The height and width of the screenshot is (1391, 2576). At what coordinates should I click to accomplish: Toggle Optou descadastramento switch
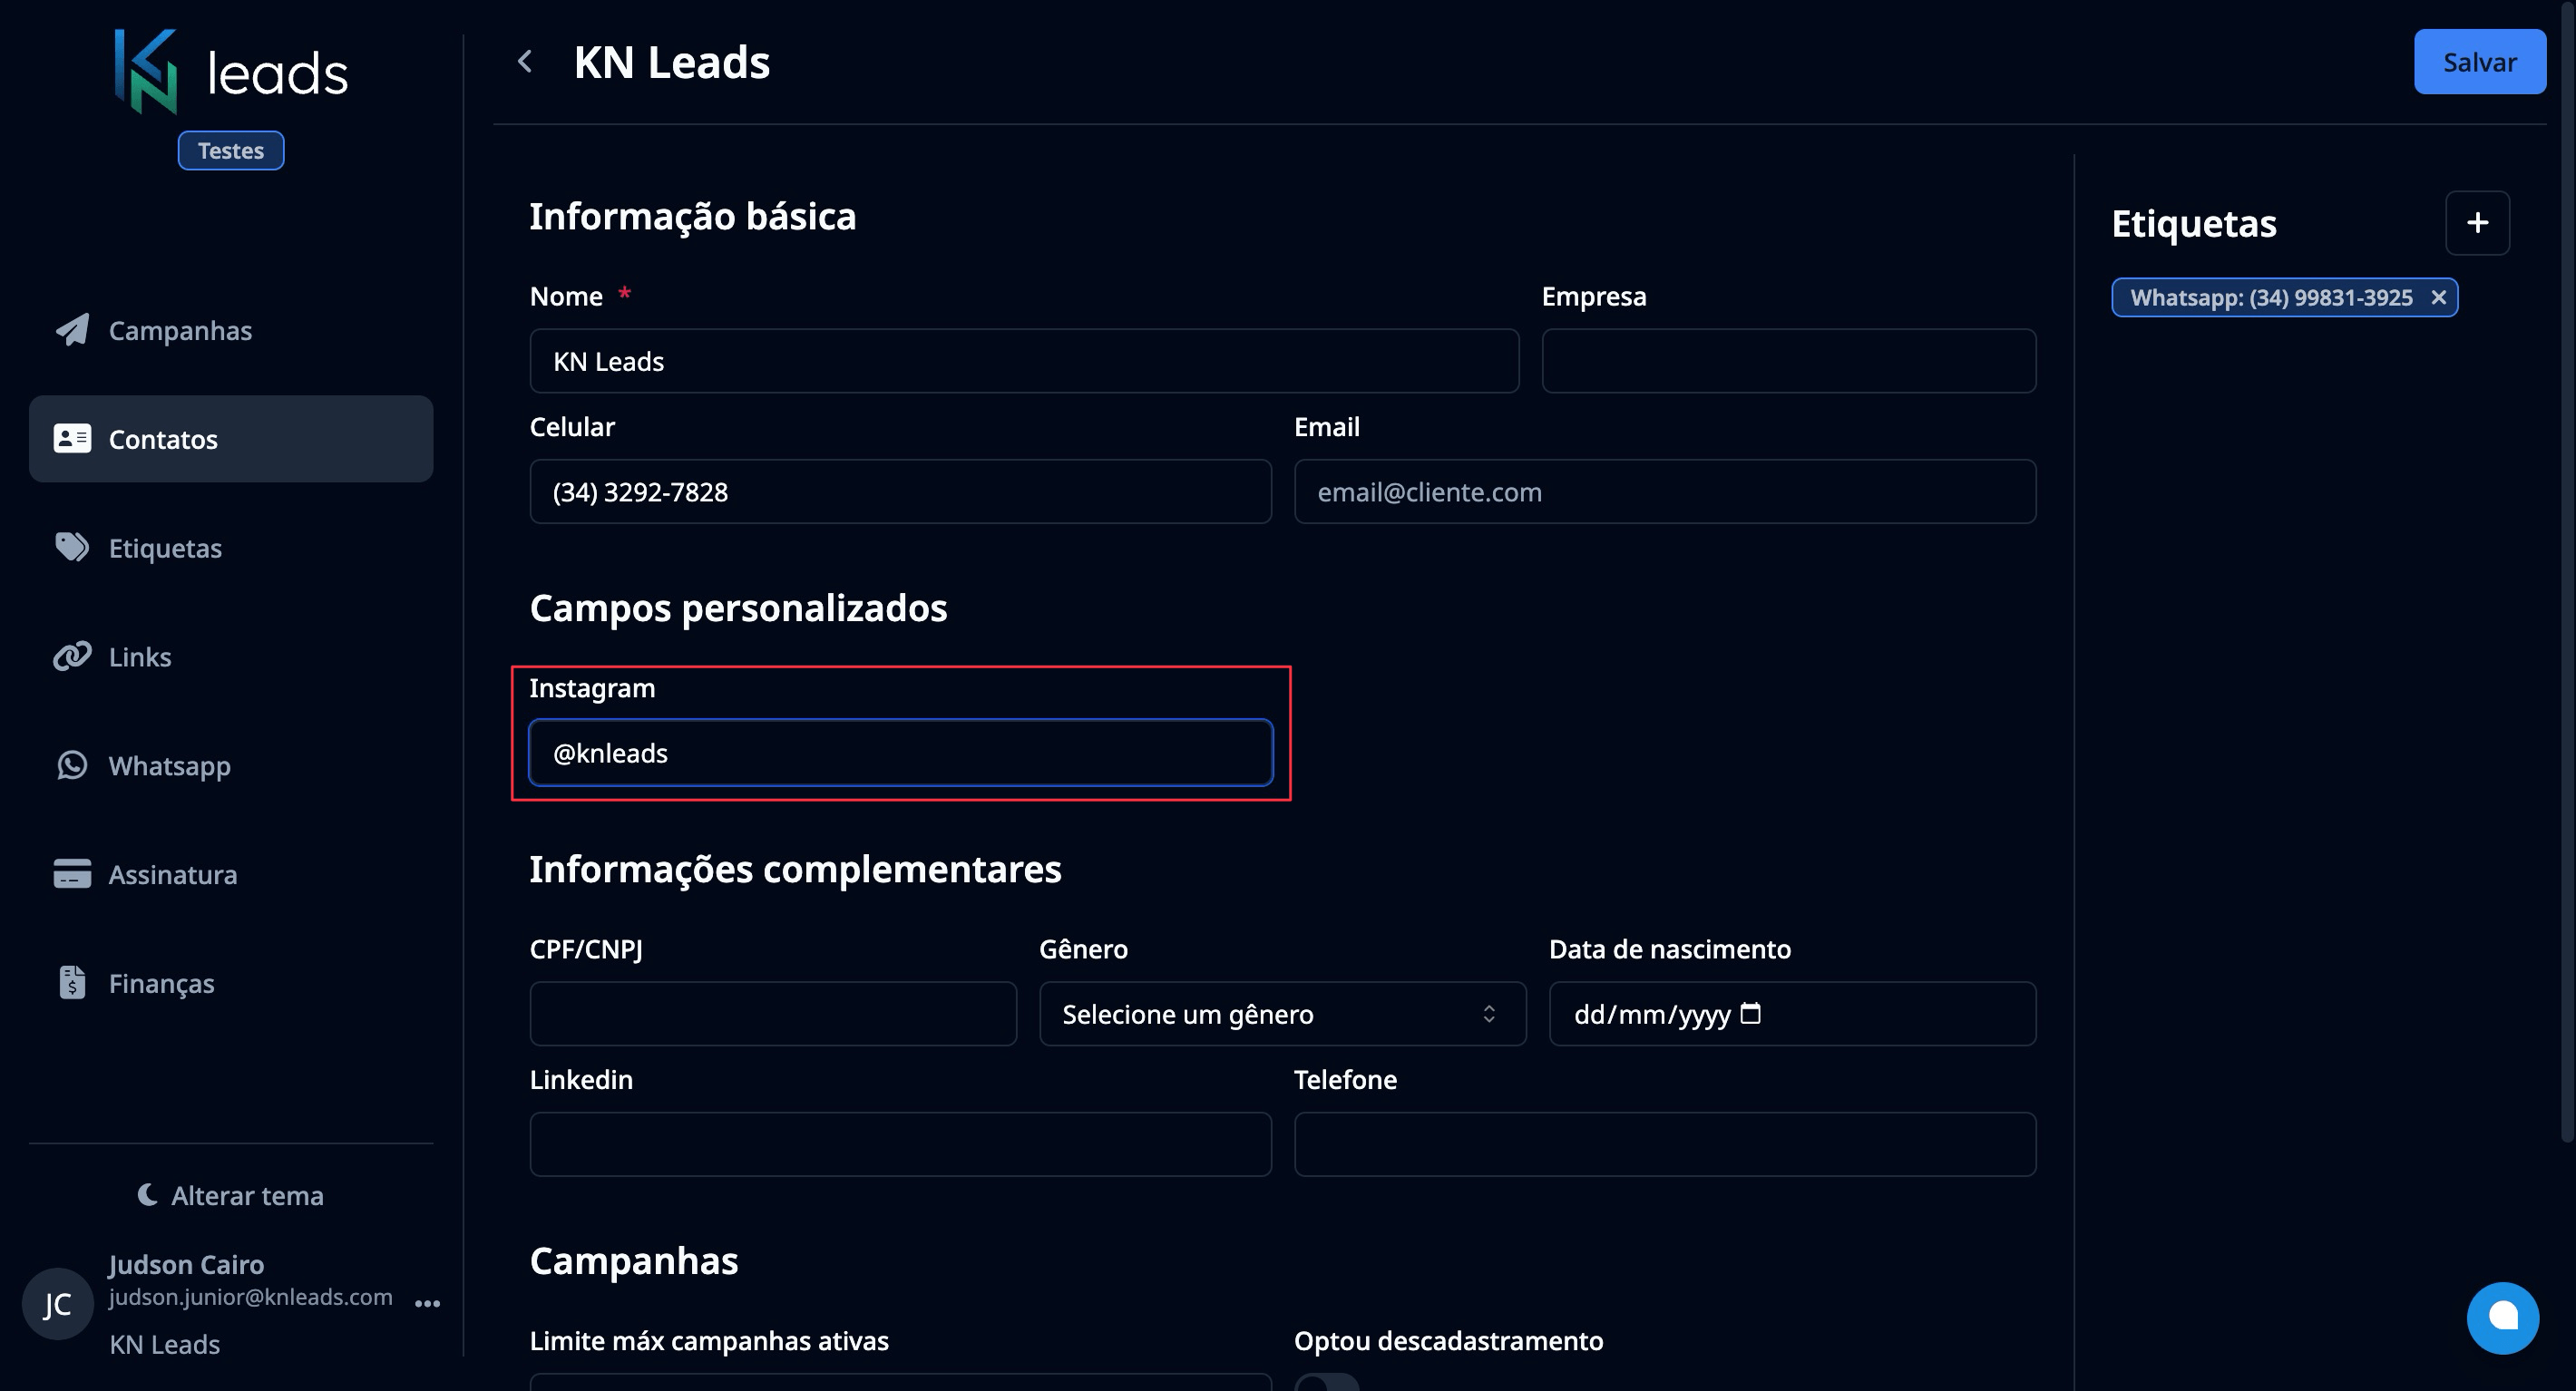click(x=1326, y=1382)
